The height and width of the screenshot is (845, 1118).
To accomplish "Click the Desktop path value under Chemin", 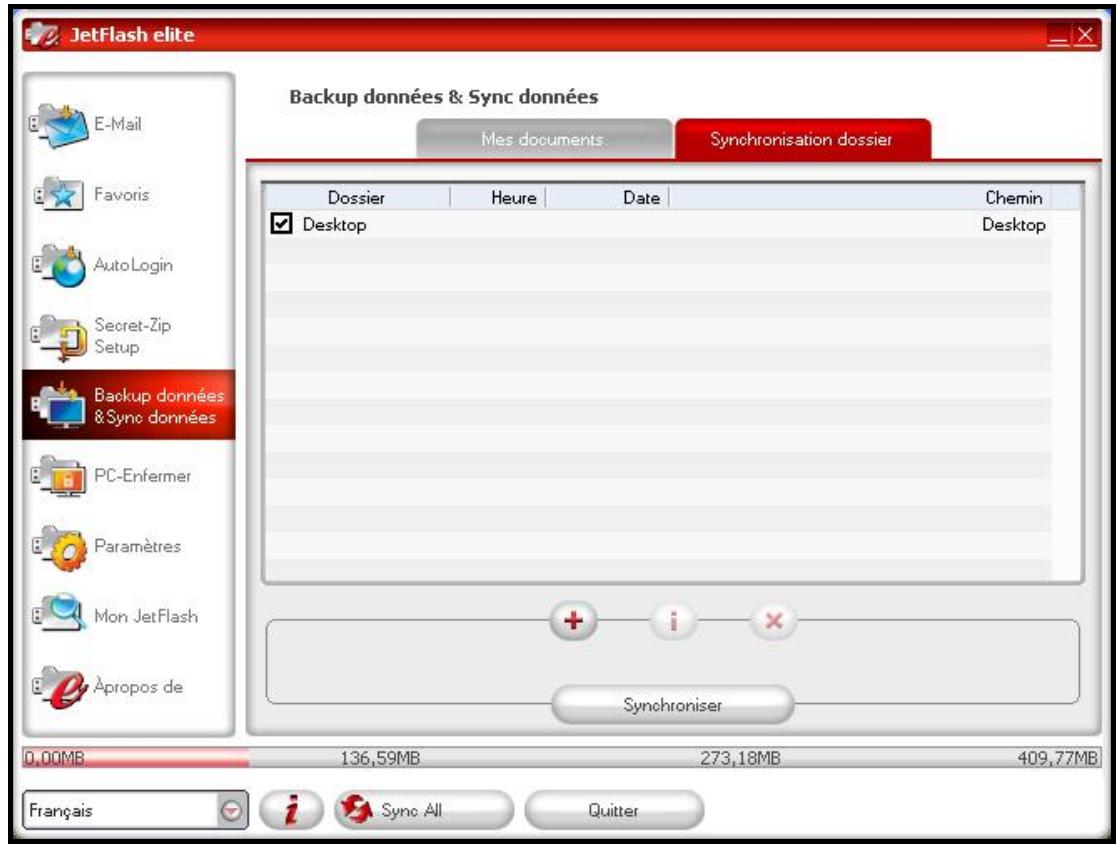I will click(1013, 225).
